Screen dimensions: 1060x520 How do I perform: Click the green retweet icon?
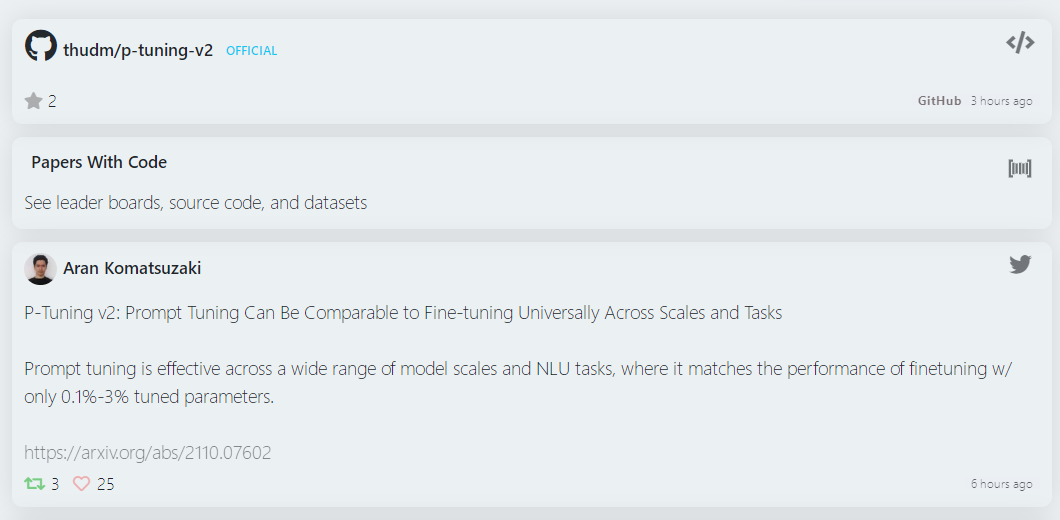[35, 484]
